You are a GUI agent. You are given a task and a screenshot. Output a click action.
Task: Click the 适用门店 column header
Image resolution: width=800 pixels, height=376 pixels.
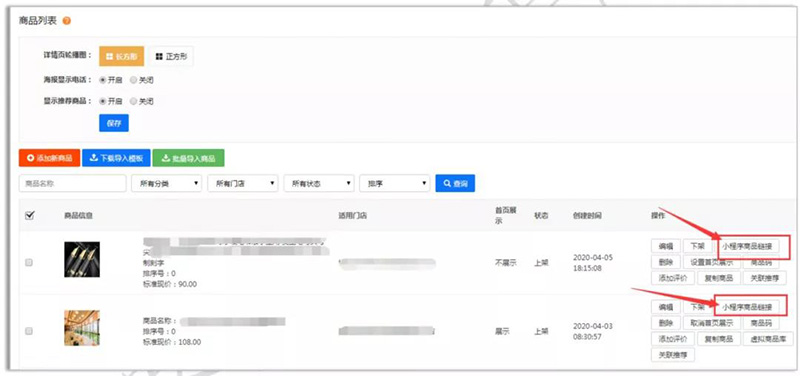point(353,215)
